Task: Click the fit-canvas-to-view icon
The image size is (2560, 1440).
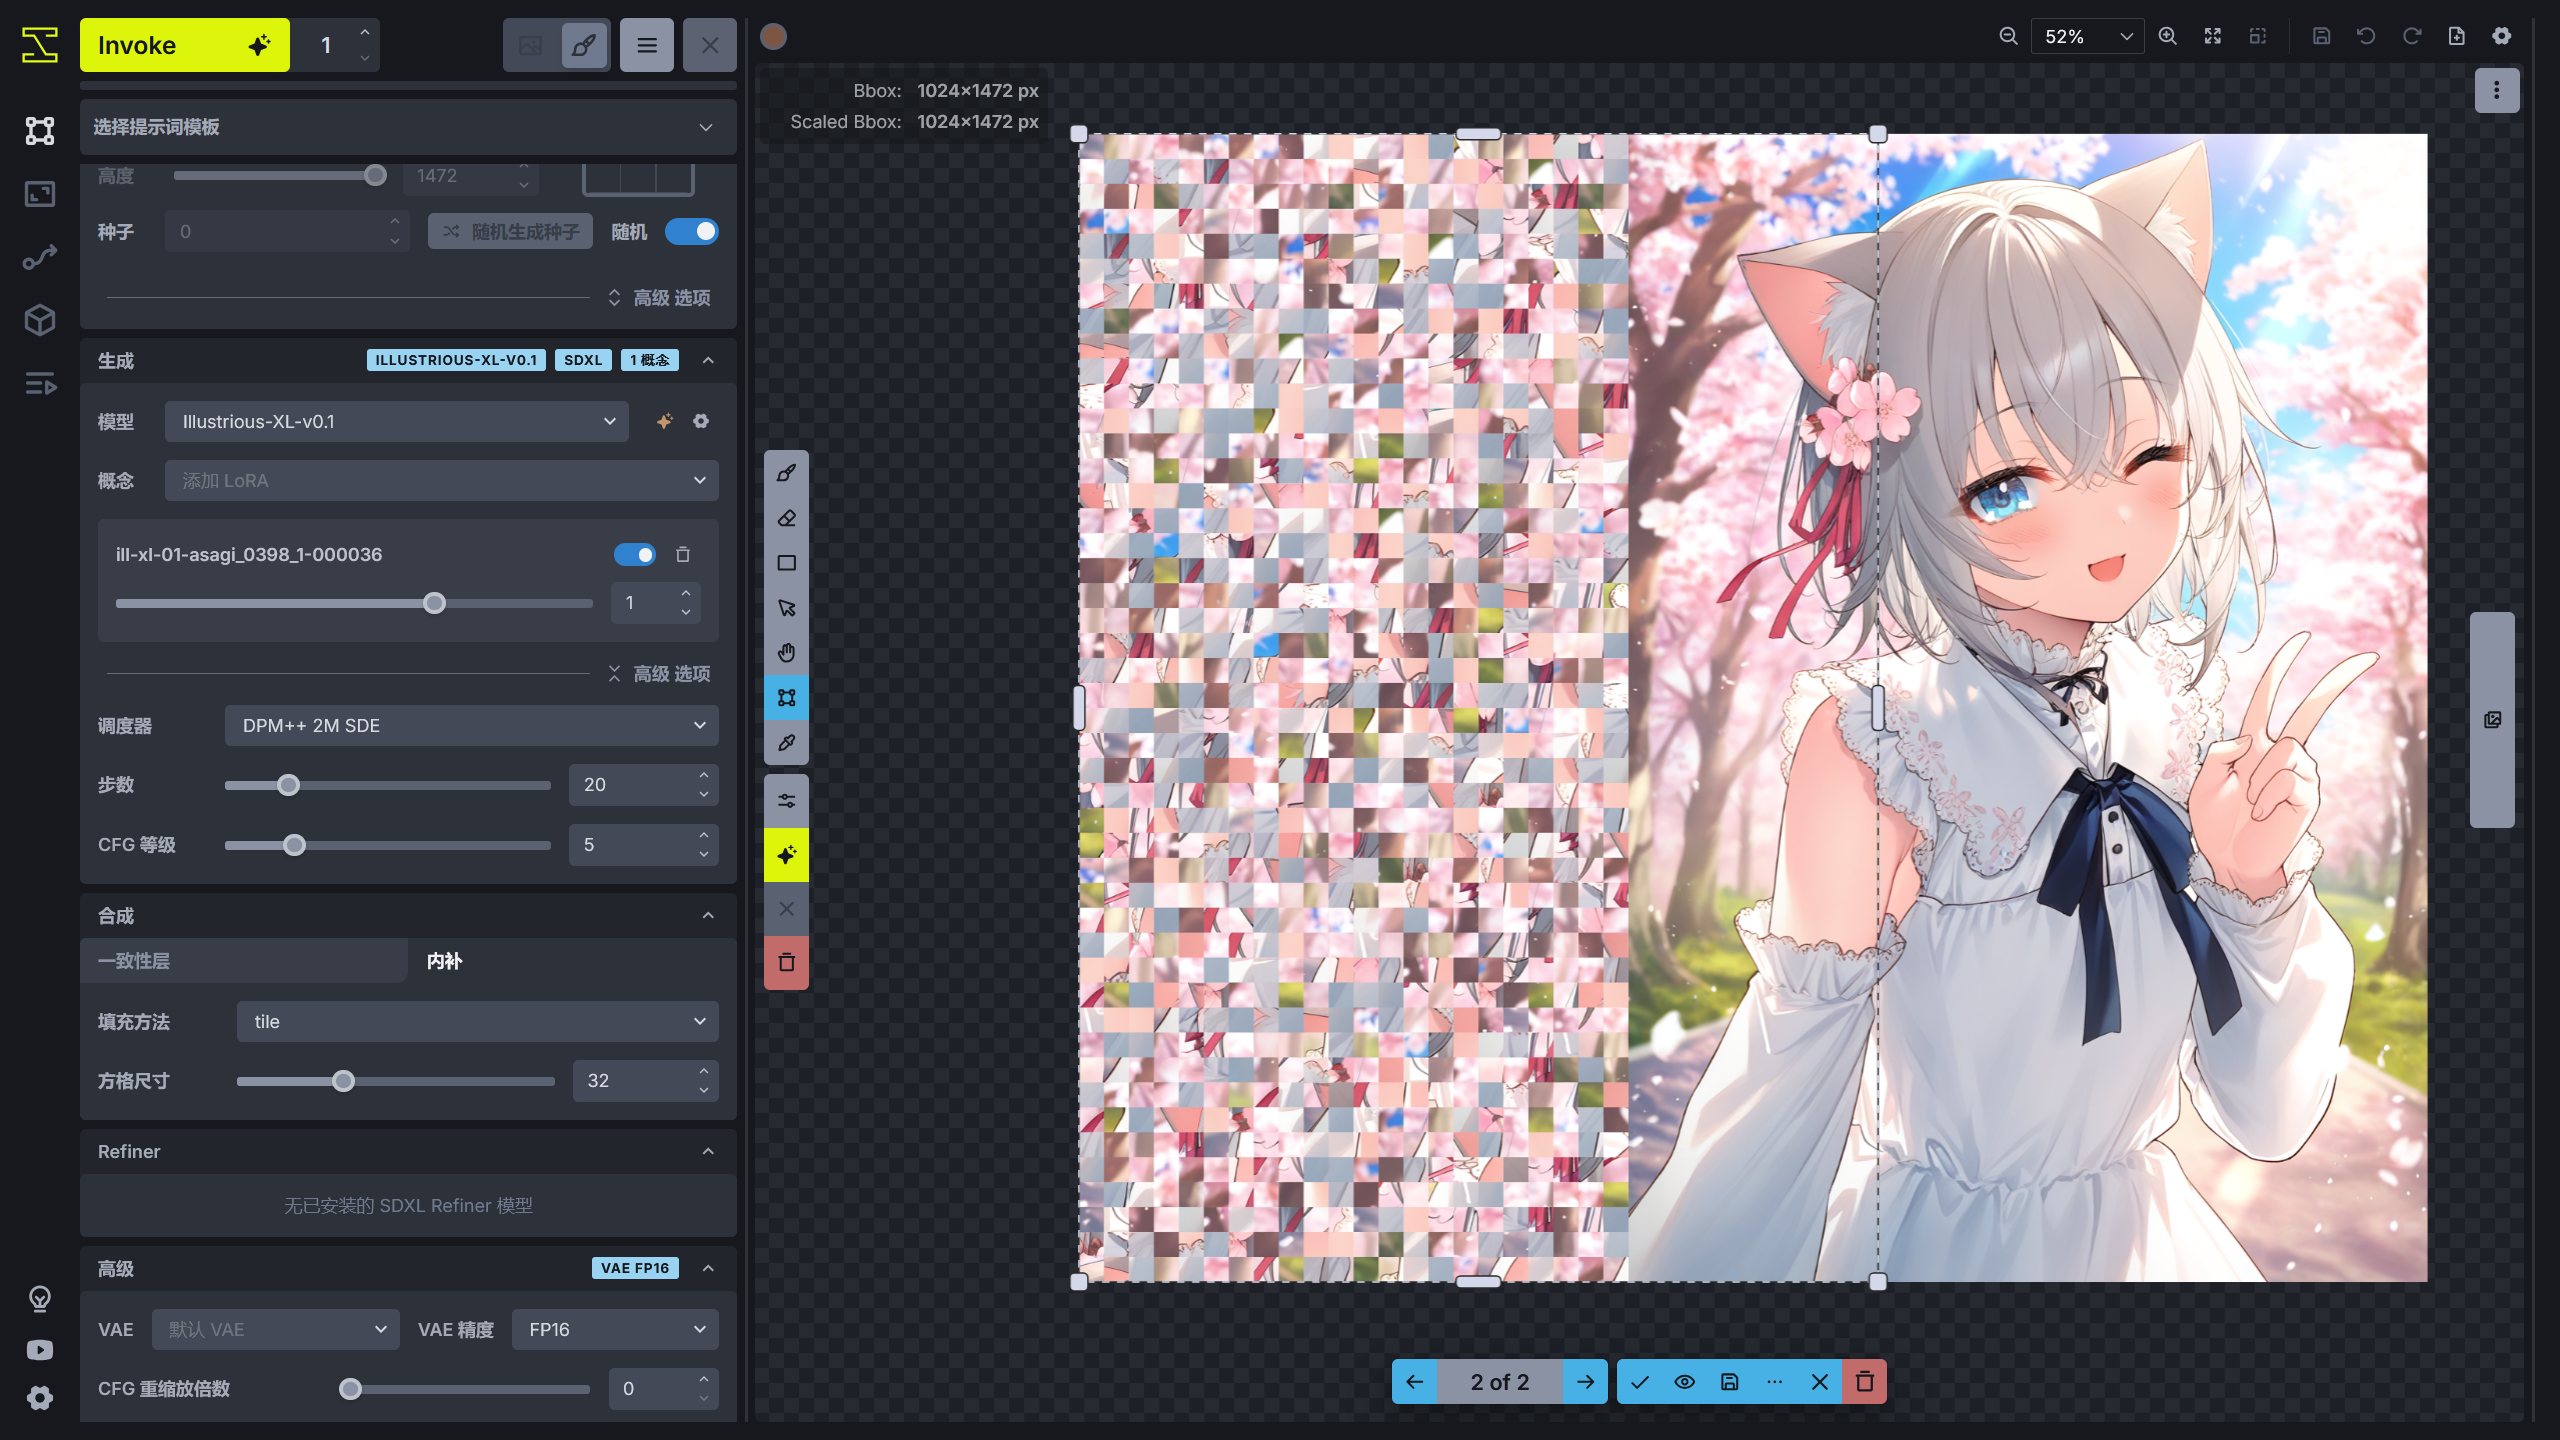Action: pos(2213,35)
